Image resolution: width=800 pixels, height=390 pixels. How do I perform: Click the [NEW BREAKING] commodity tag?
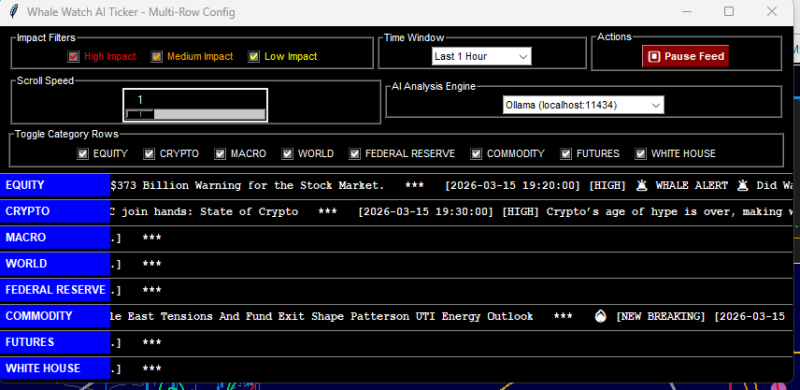pyautogui.click(x=661, y=316)
